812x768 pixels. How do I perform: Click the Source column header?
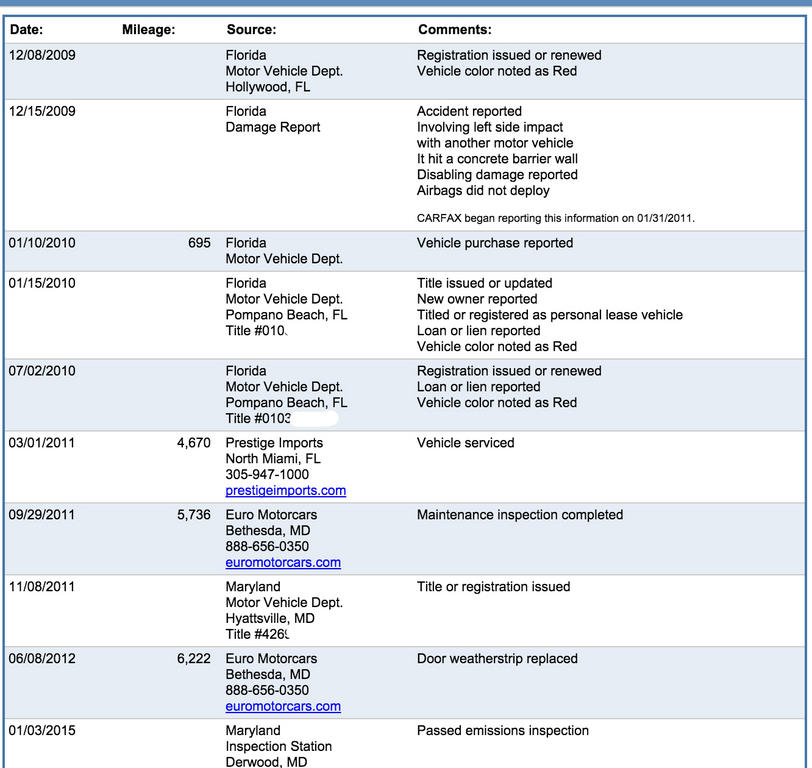click(x=251, y=30)
